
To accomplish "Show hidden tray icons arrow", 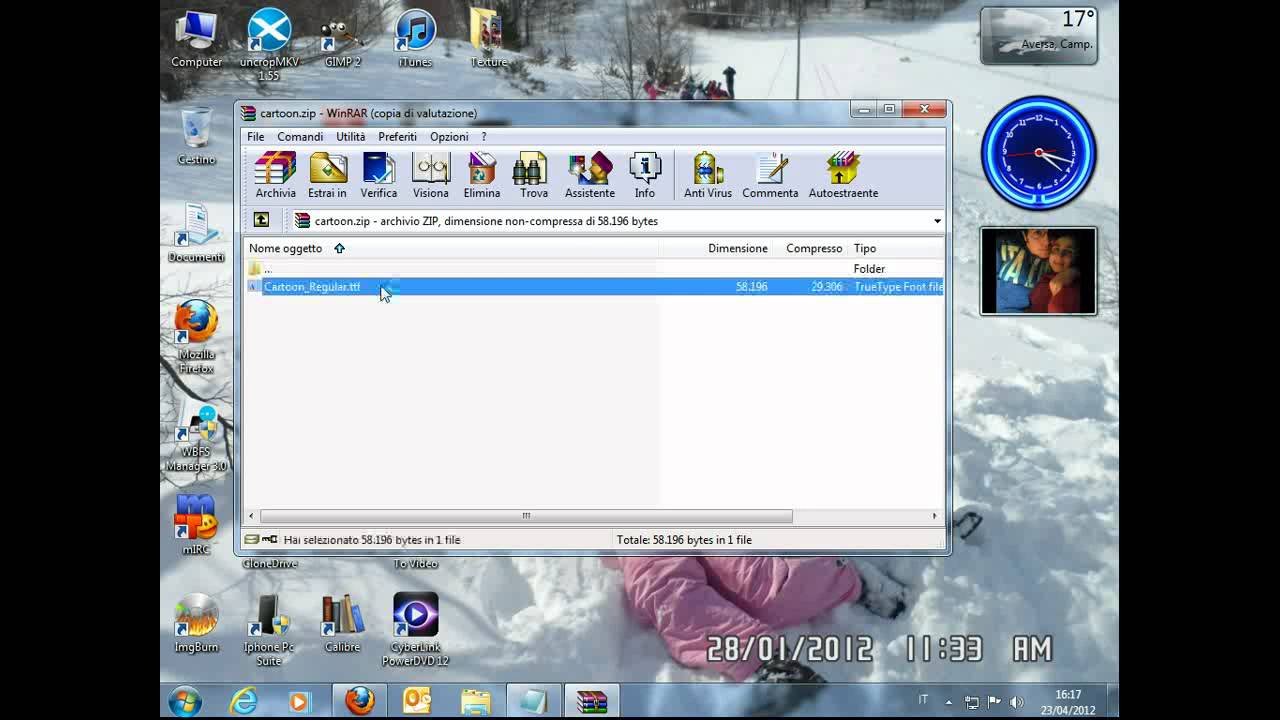I will (x=948, y=702).
